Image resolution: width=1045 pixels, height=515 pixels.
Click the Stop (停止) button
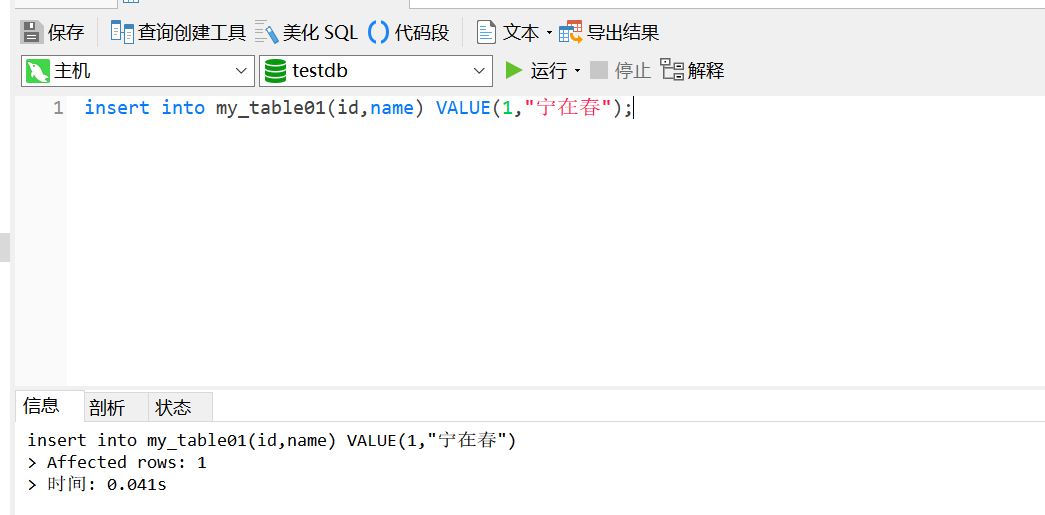(620, 70)
